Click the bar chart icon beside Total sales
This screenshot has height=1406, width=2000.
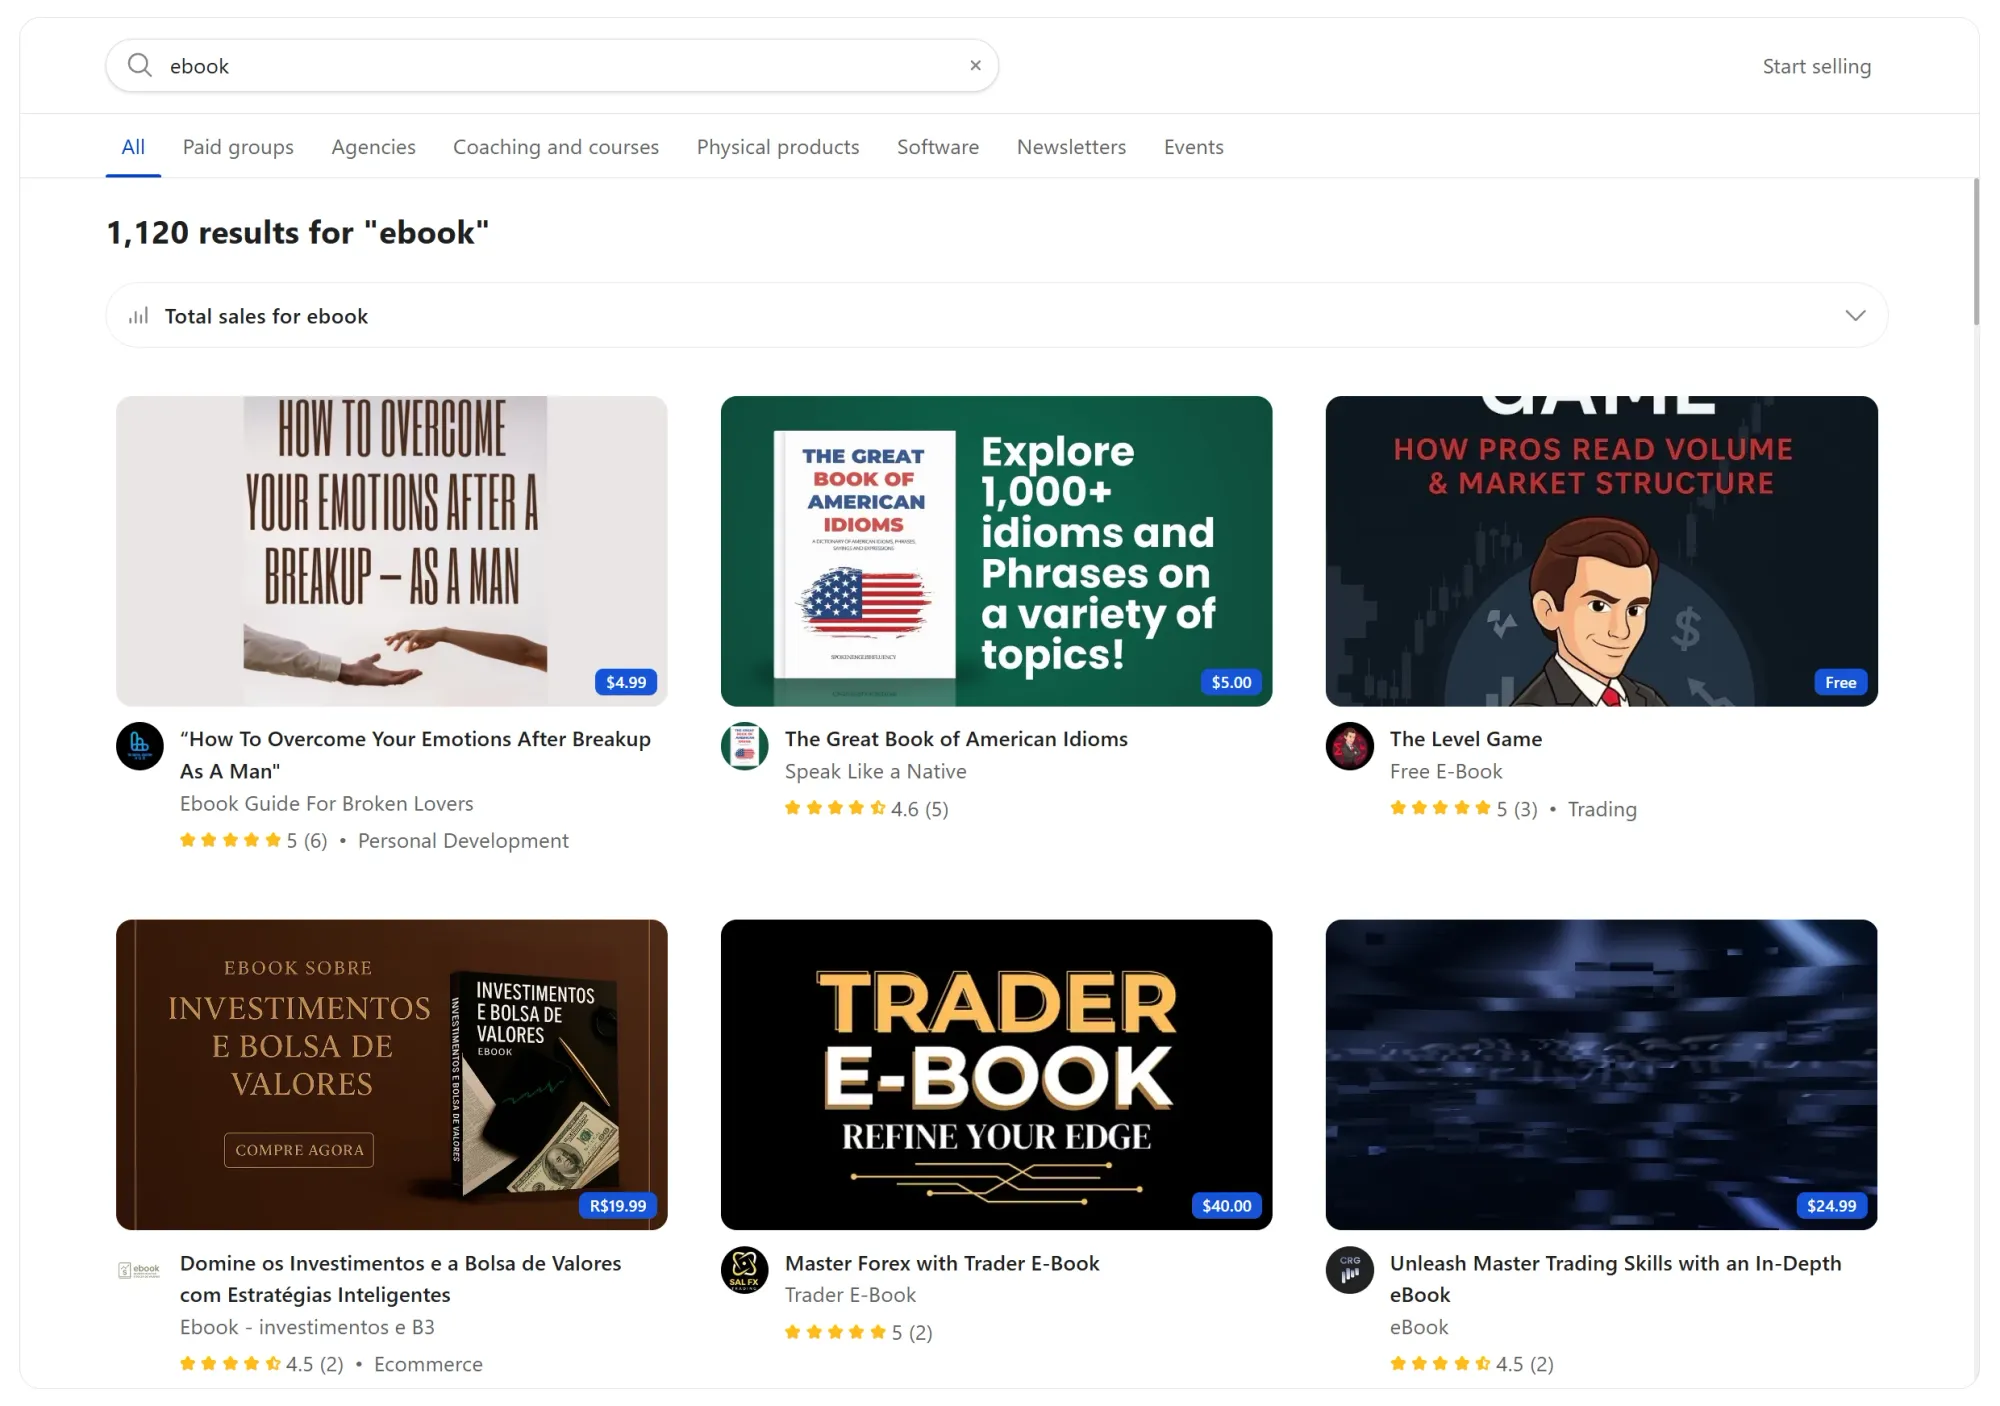(139, 316)
